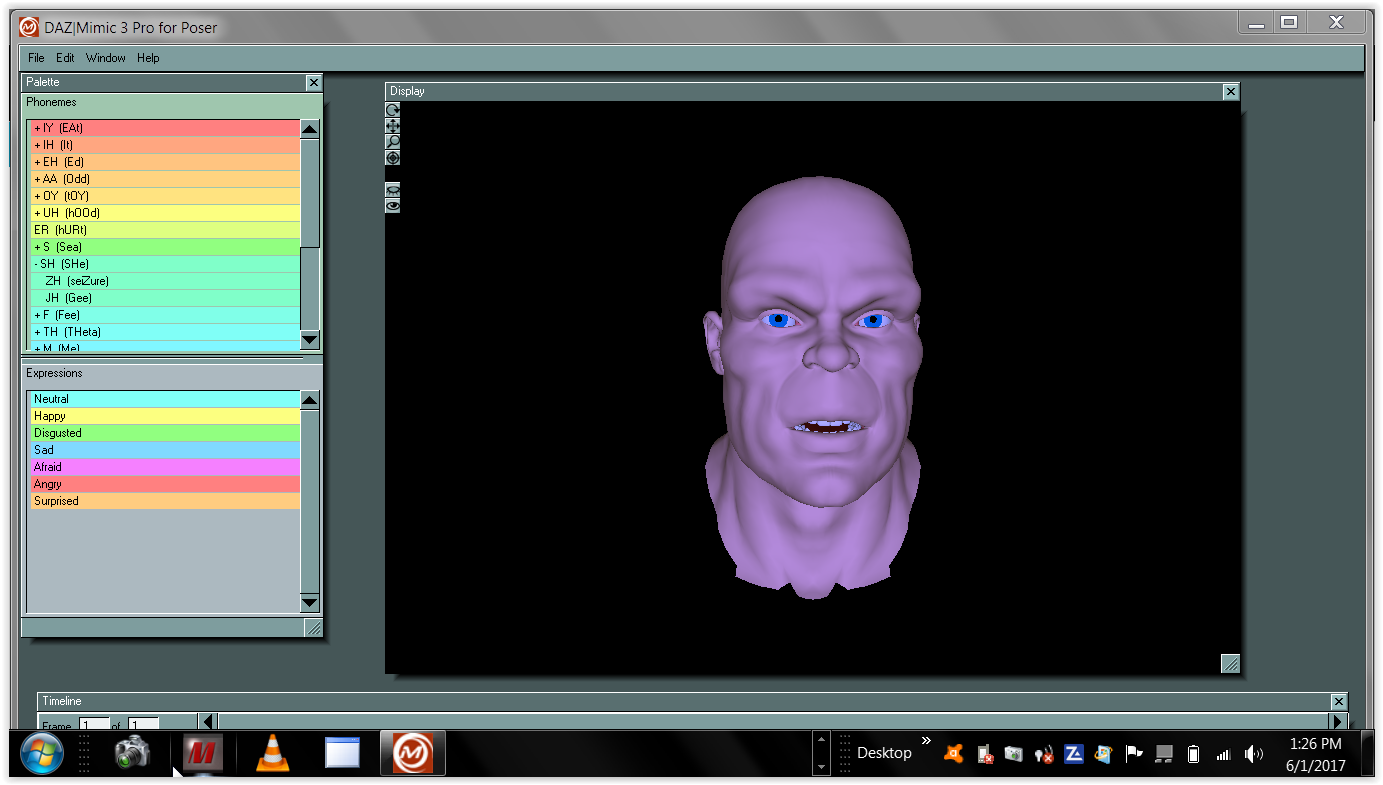Image resolution: width=1383 pixels, height=785 pixels.
Task: Select the ER (hURt) phoneme
Action: (165, 230)
